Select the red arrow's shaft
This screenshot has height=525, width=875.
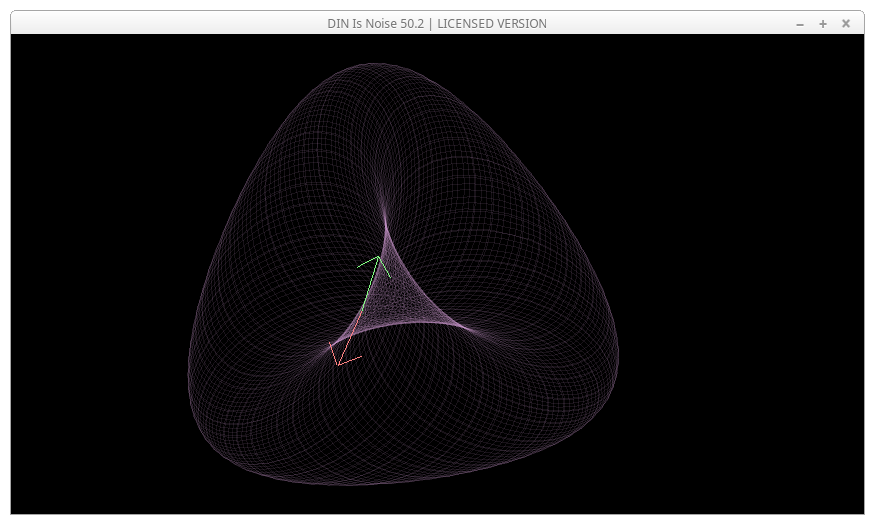pos(350,338)
